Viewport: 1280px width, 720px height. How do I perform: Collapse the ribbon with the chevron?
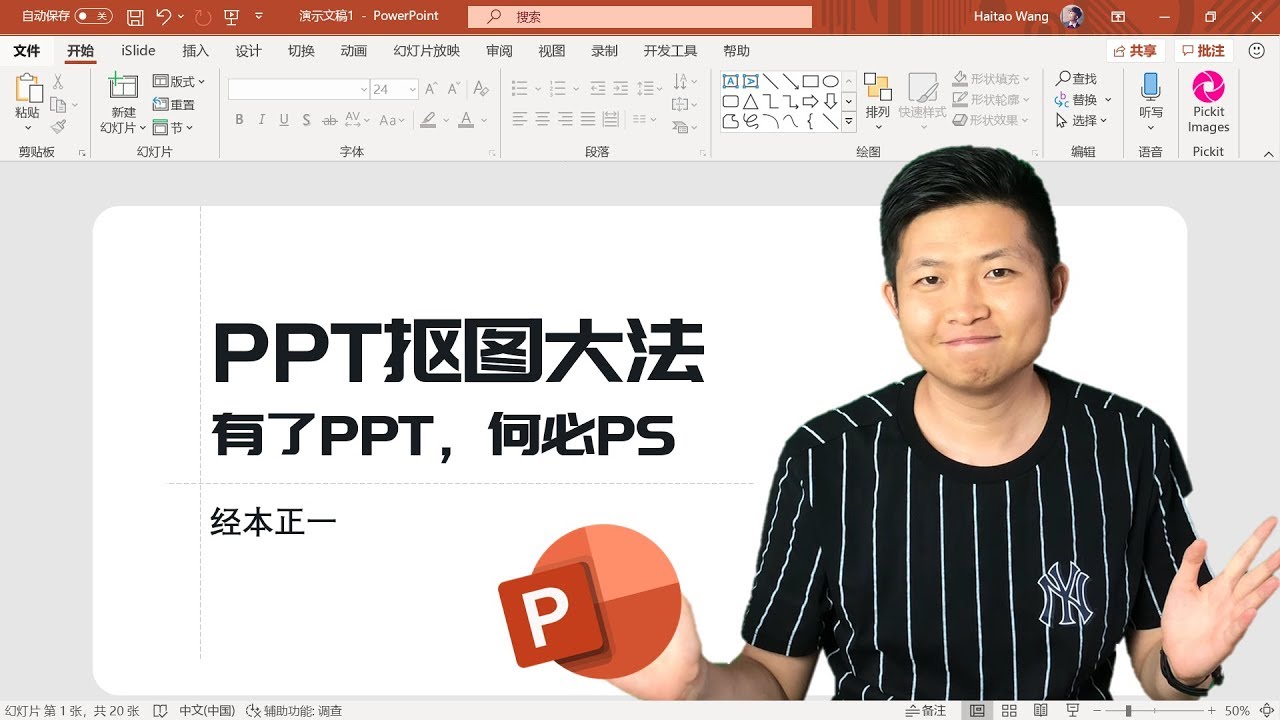[x=1269, y=153]
